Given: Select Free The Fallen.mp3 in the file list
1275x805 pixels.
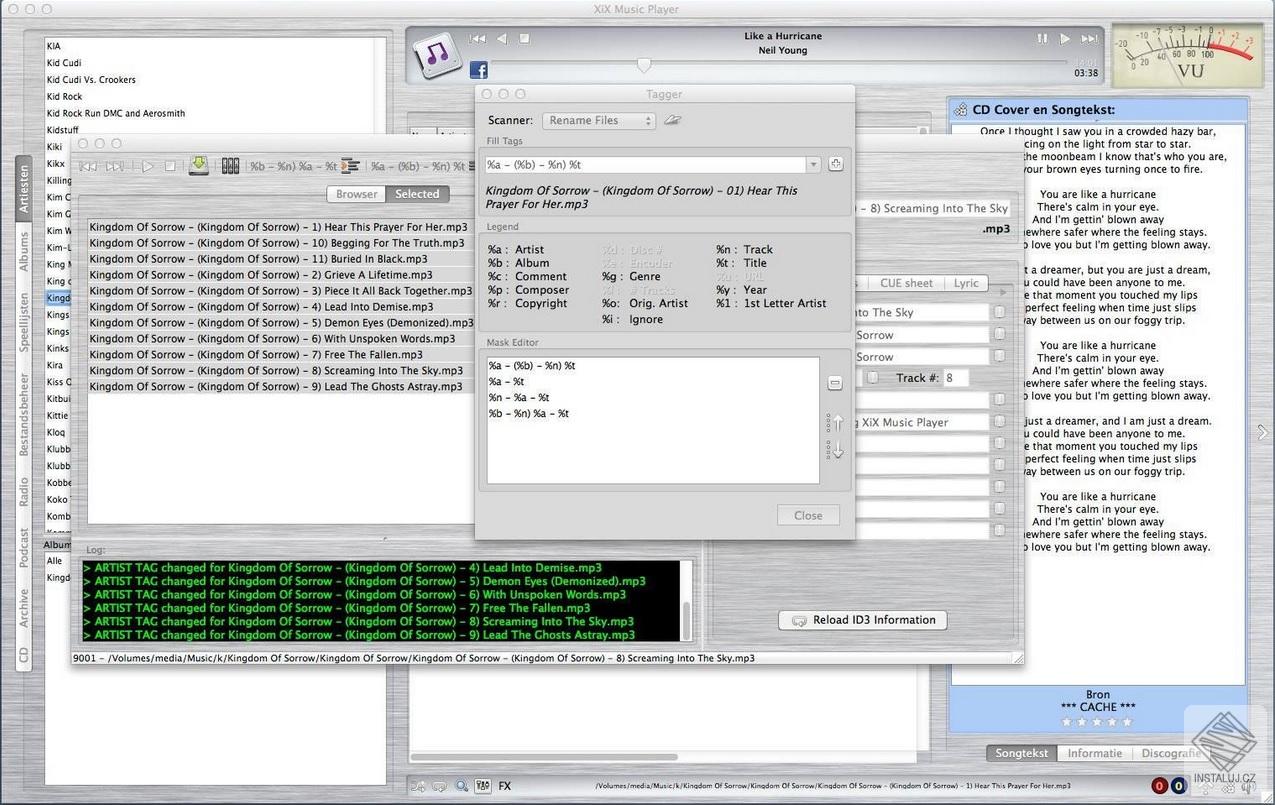Looking at the screenshot, I should (250, 354).
